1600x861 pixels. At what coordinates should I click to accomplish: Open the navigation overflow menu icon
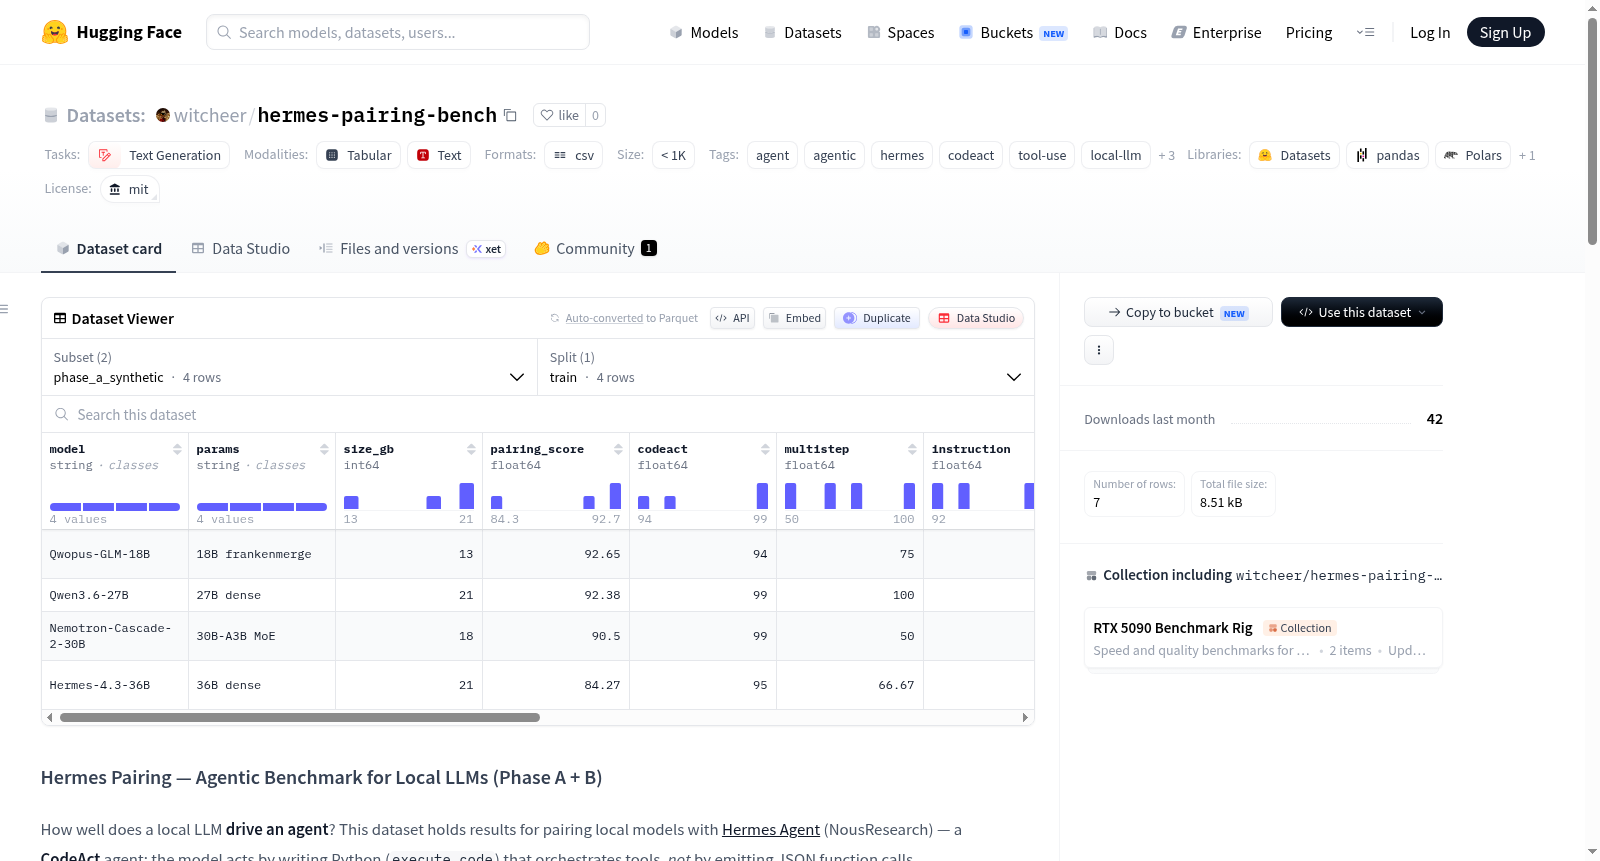(x=1365, y=33)
